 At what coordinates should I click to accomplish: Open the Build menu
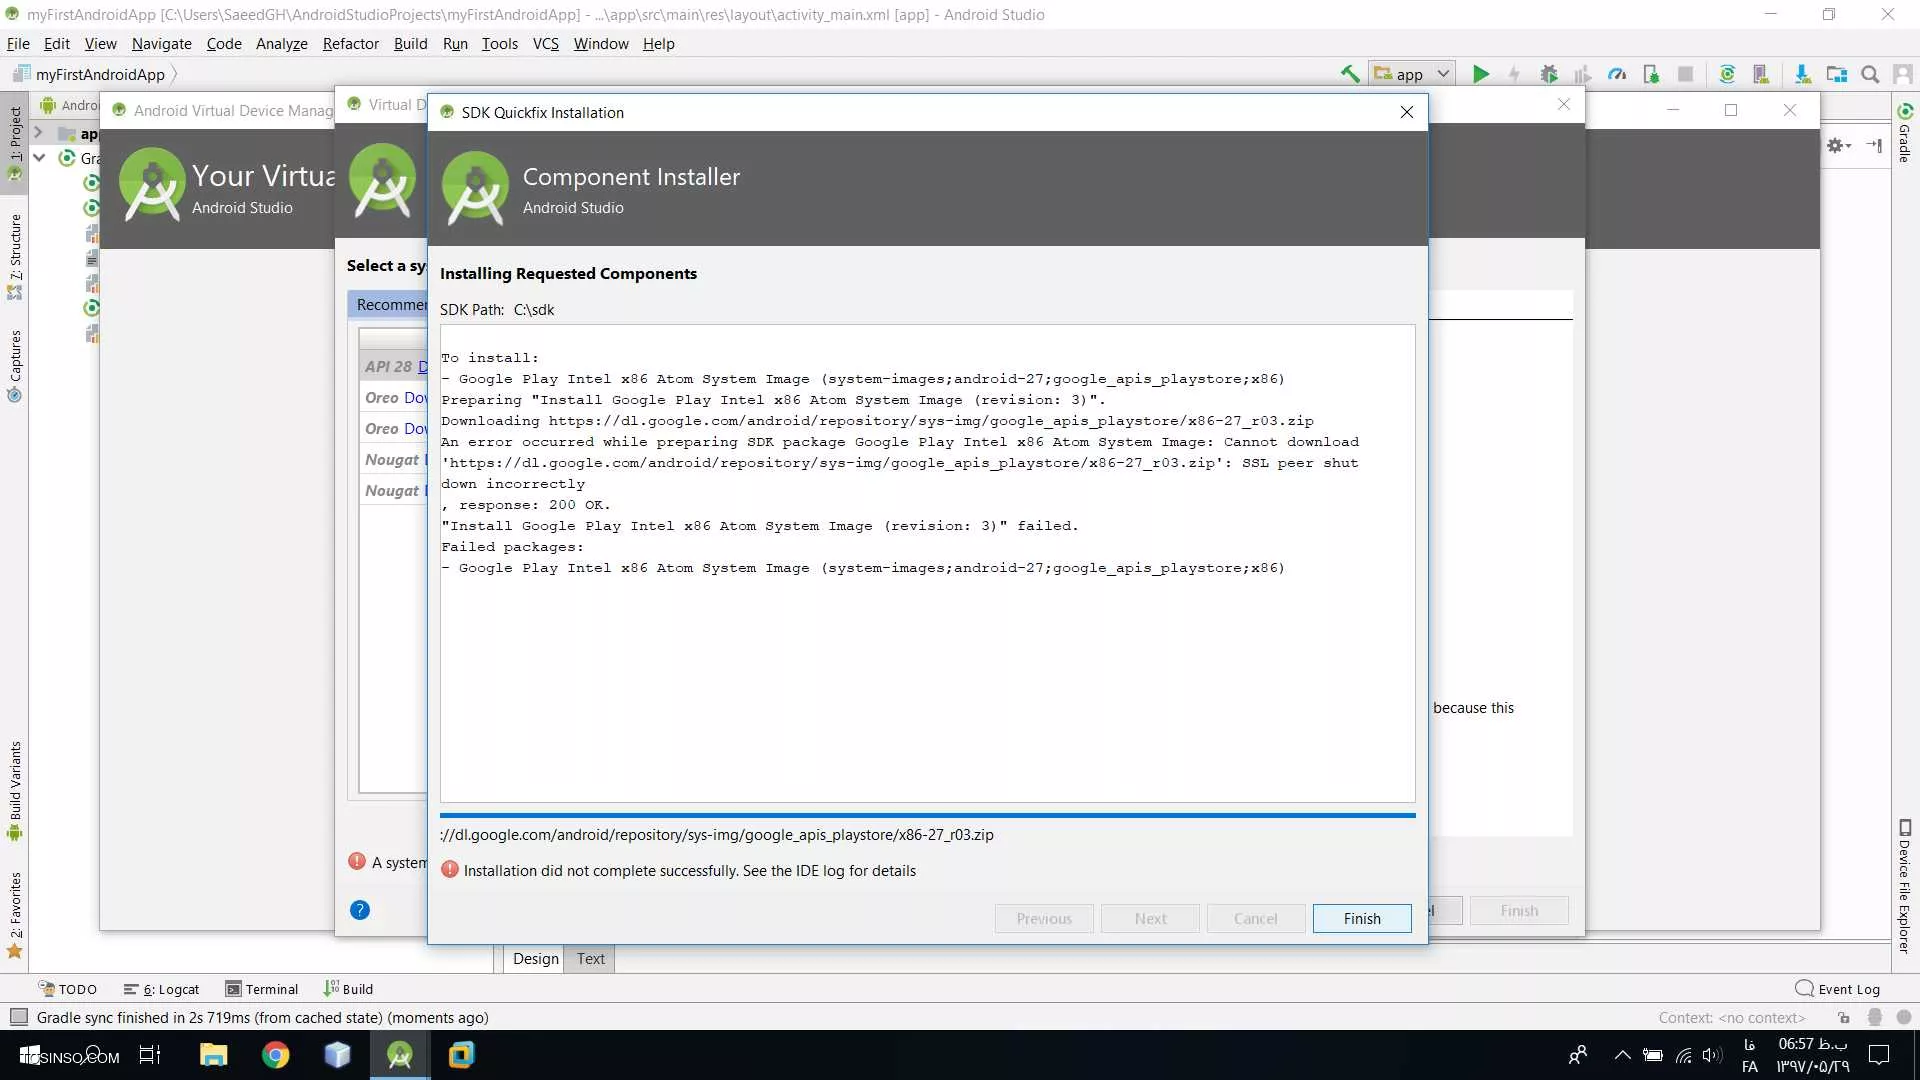click(x=410, y=44)
